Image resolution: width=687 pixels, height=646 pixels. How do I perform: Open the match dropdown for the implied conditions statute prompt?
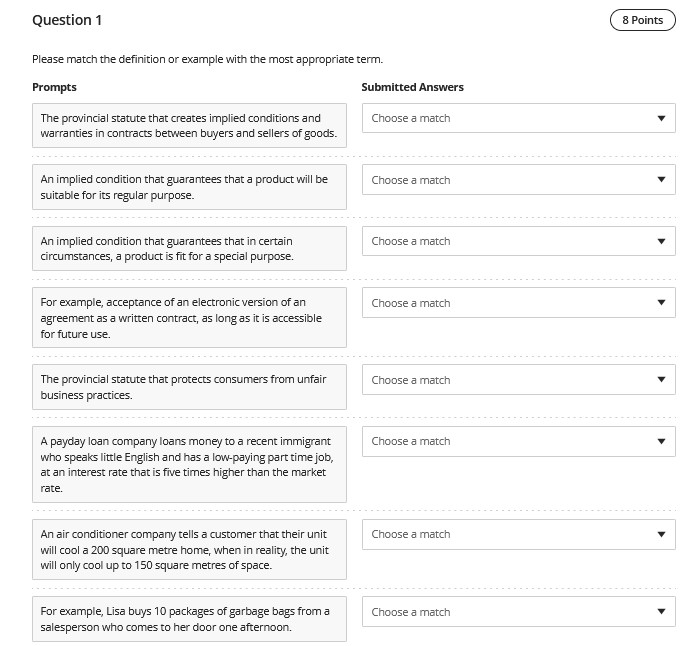518,118
